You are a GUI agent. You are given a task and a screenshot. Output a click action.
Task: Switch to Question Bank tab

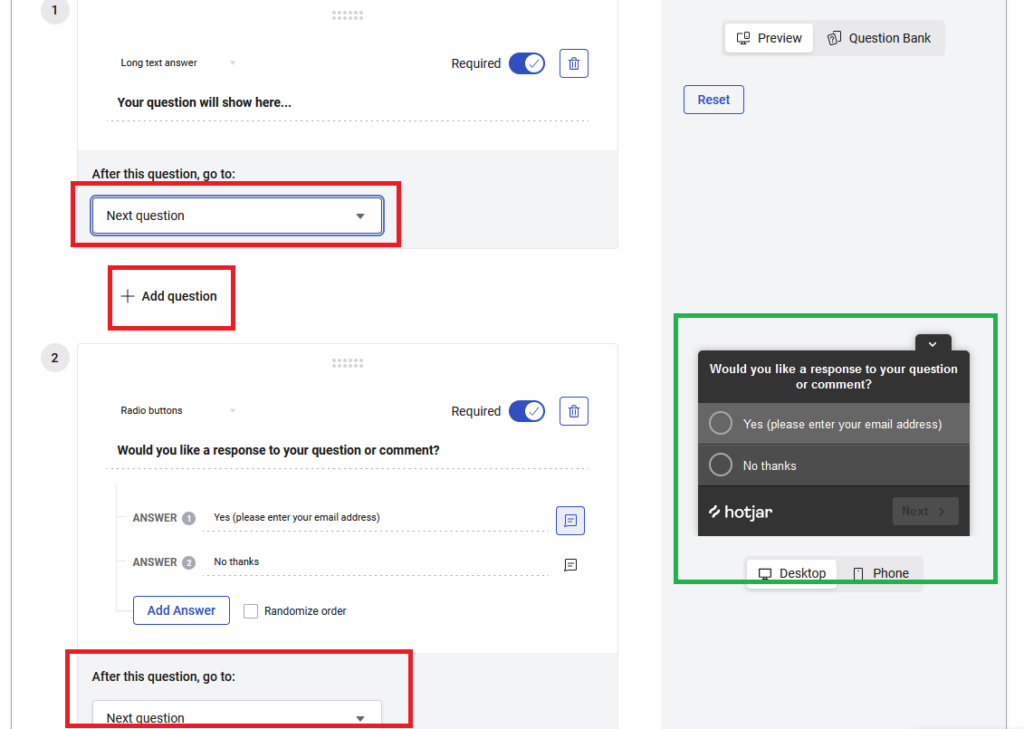click(879, 38)
